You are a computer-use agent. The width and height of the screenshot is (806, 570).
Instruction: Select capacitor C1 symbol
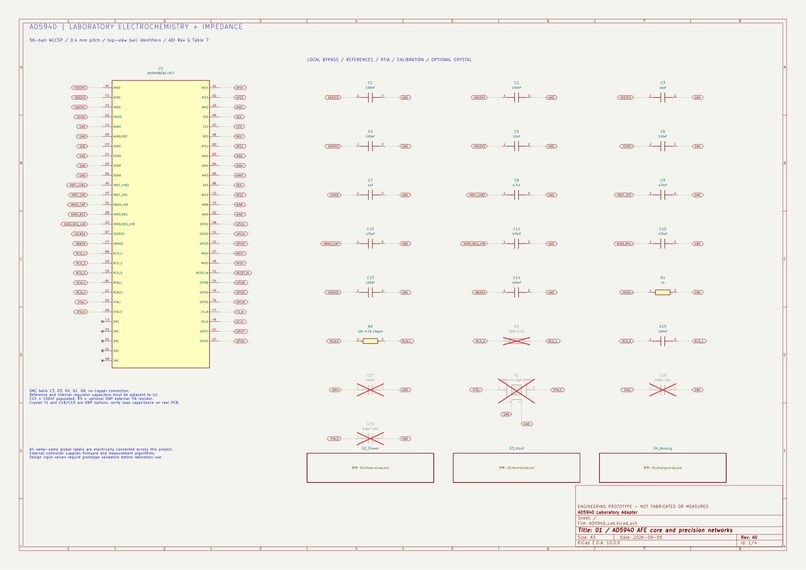tap(370, 97)
